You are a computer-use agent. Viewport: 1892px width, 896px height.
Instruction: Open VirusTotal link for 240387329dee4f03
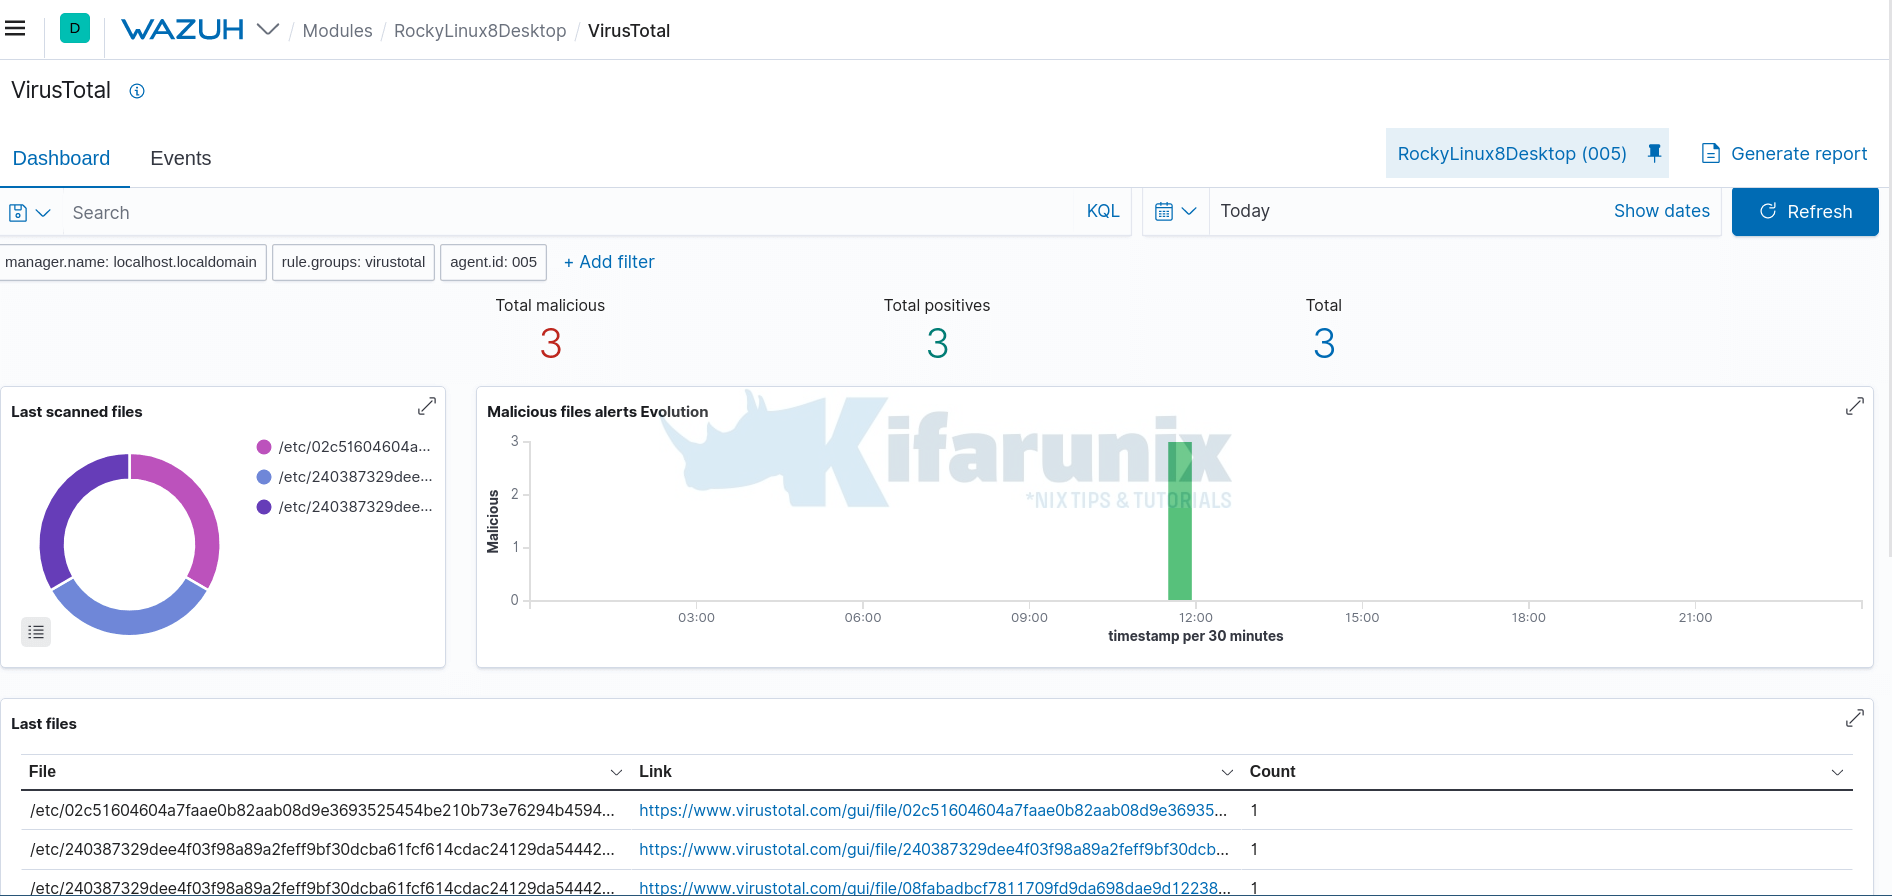933,849
